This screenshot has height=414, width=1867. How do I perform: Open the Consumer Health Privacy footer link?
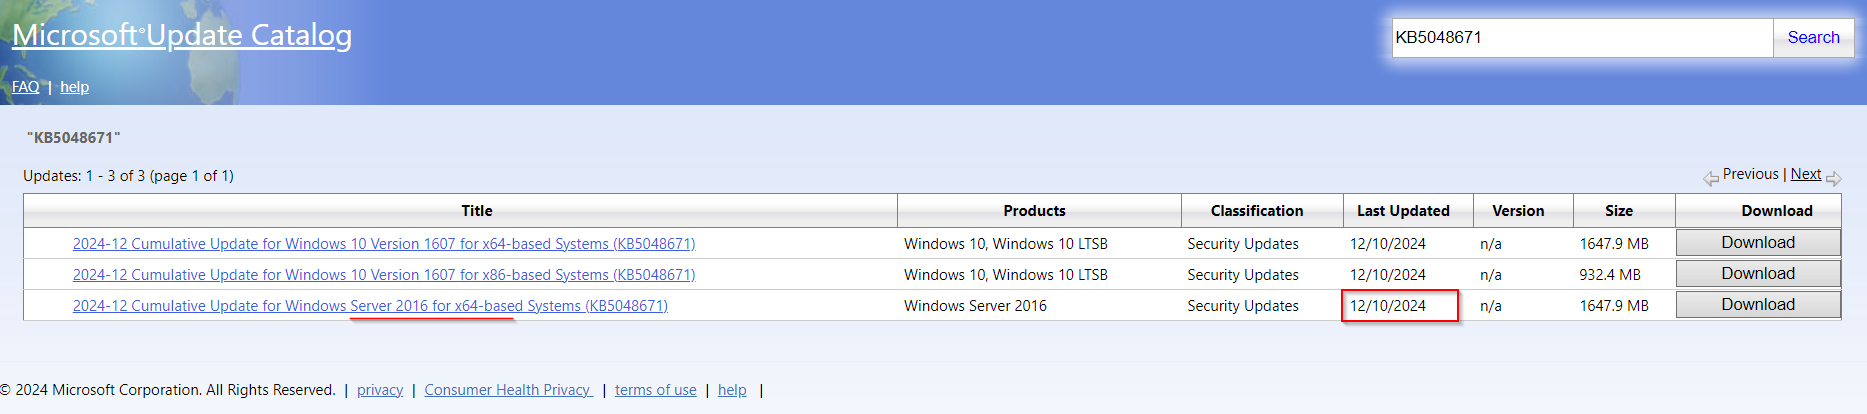[508, 390]
